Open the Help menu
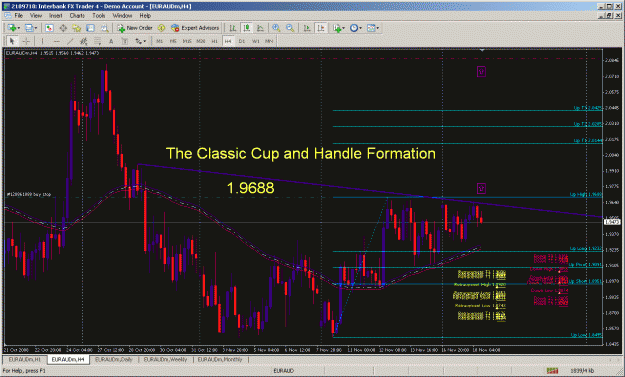 [145, 16]
